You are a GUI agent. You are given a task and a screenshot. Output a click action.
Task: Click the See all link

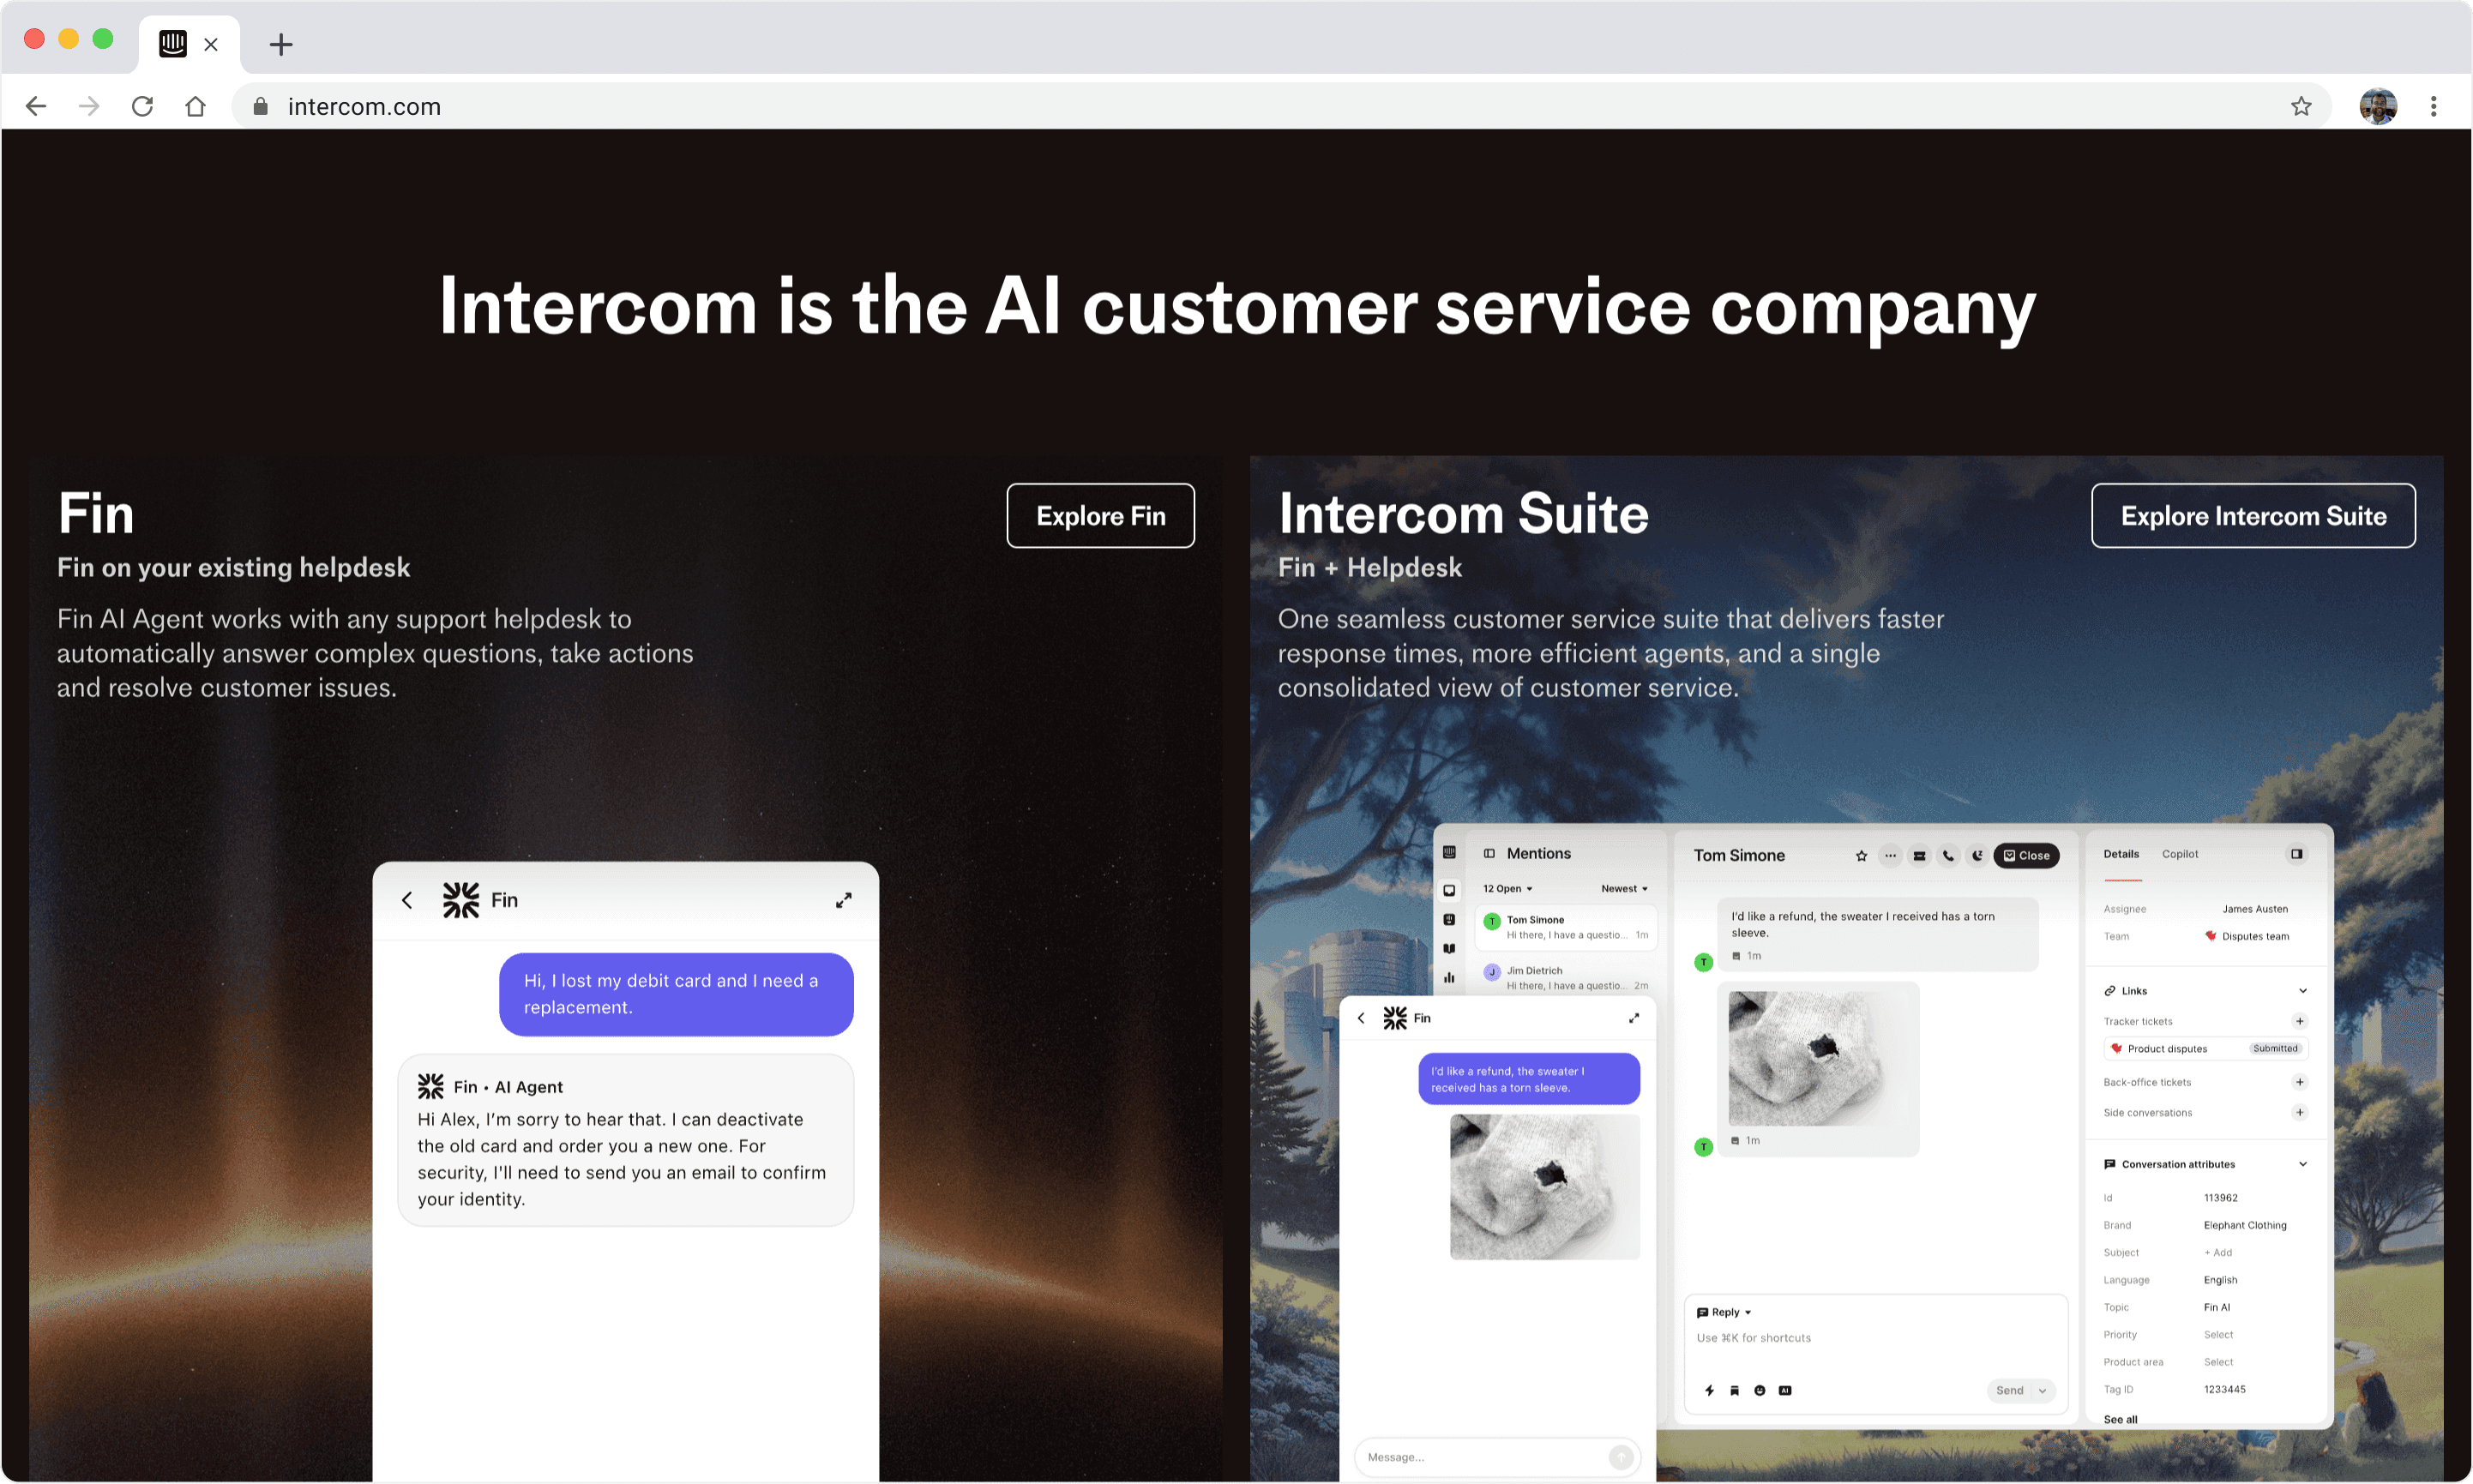(2120, 1419)
